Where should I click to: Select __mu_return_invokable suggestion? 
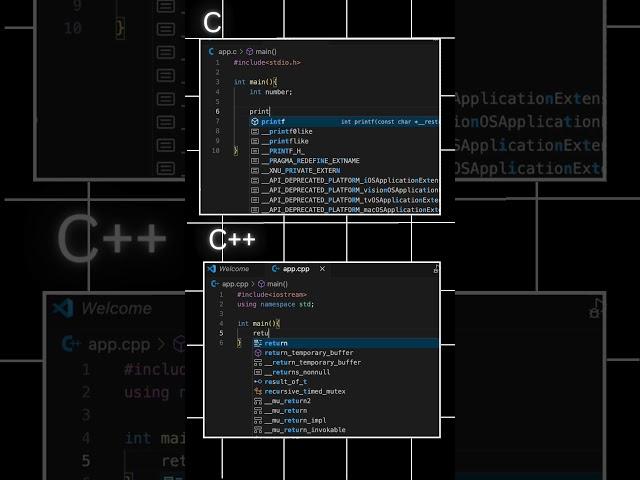pyautogui.click(x=346, y=430)
